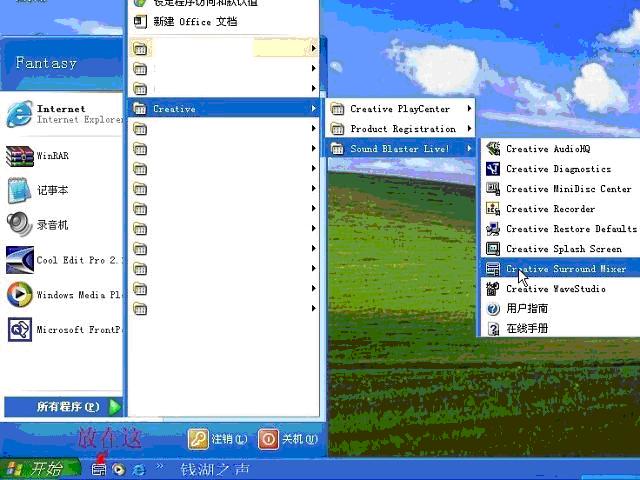Select Creative Splash Screen entry
Image resolution: width=640 pixels, height=480 pixels.
click(563, 249)
